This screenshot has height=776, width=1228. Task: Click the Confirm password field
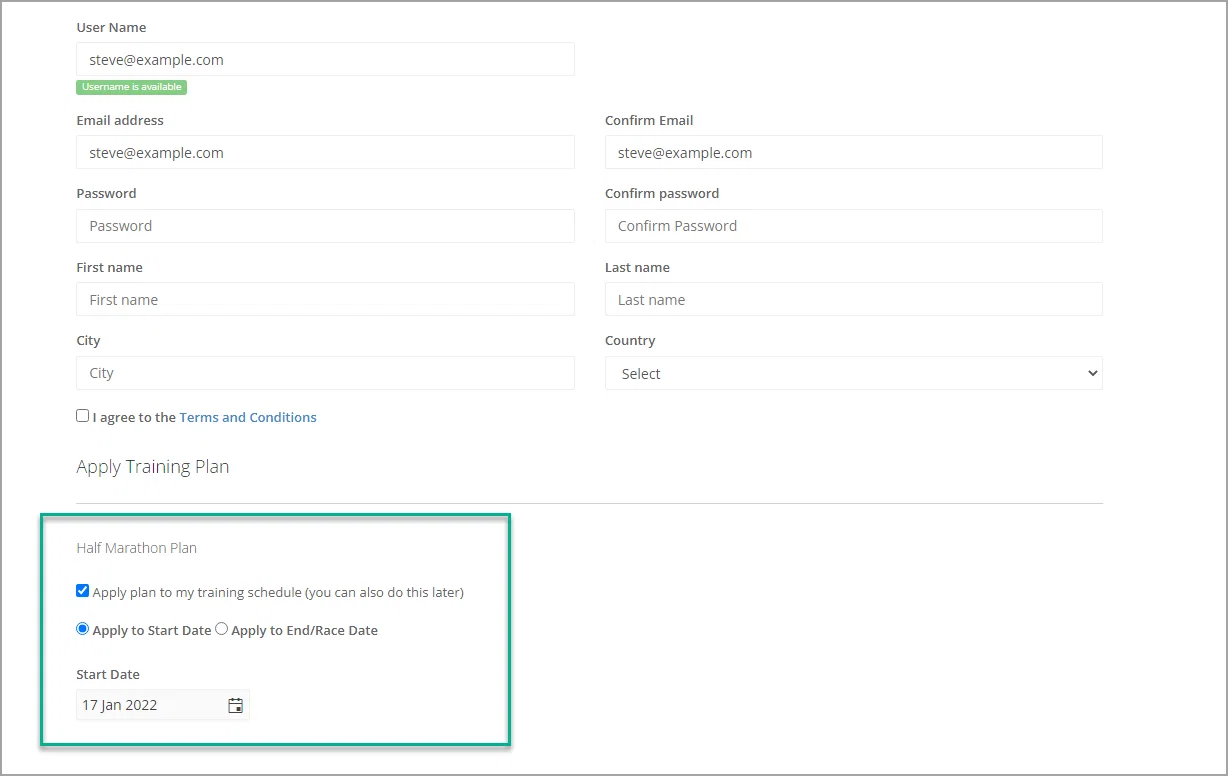pyautogui.click(x=853, y=225)
